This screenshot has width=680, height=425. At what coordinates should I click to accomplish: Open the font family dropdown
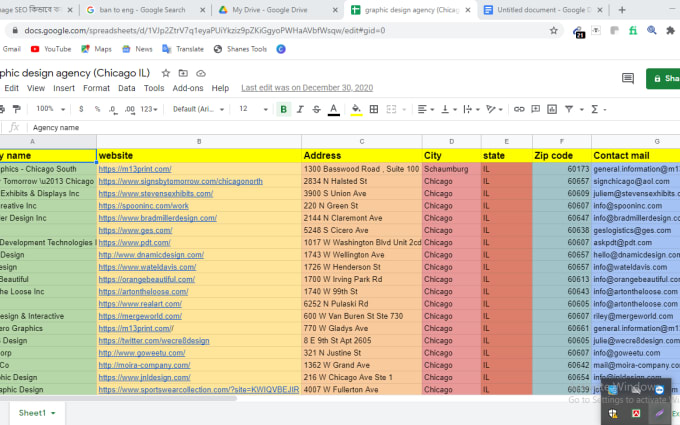(x=198, y=109)
